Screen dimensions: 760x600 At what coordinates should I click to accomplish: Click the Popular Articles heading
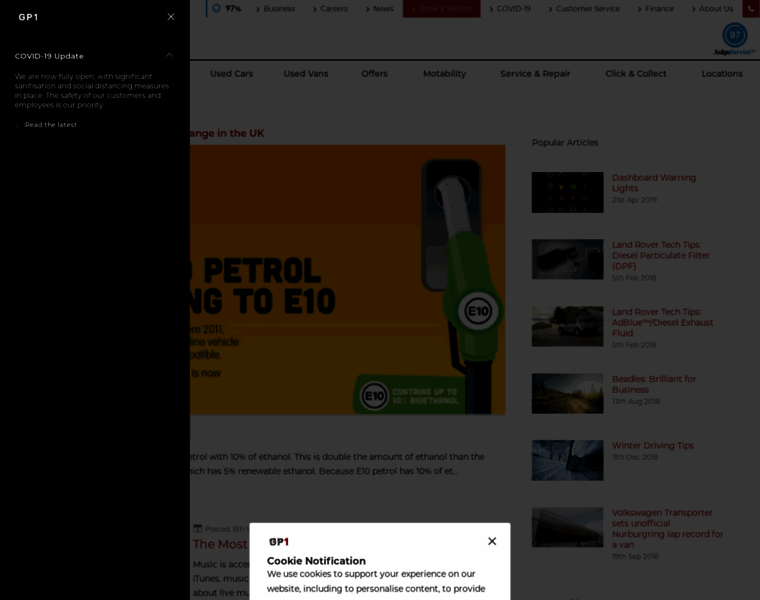pos(565,142)
